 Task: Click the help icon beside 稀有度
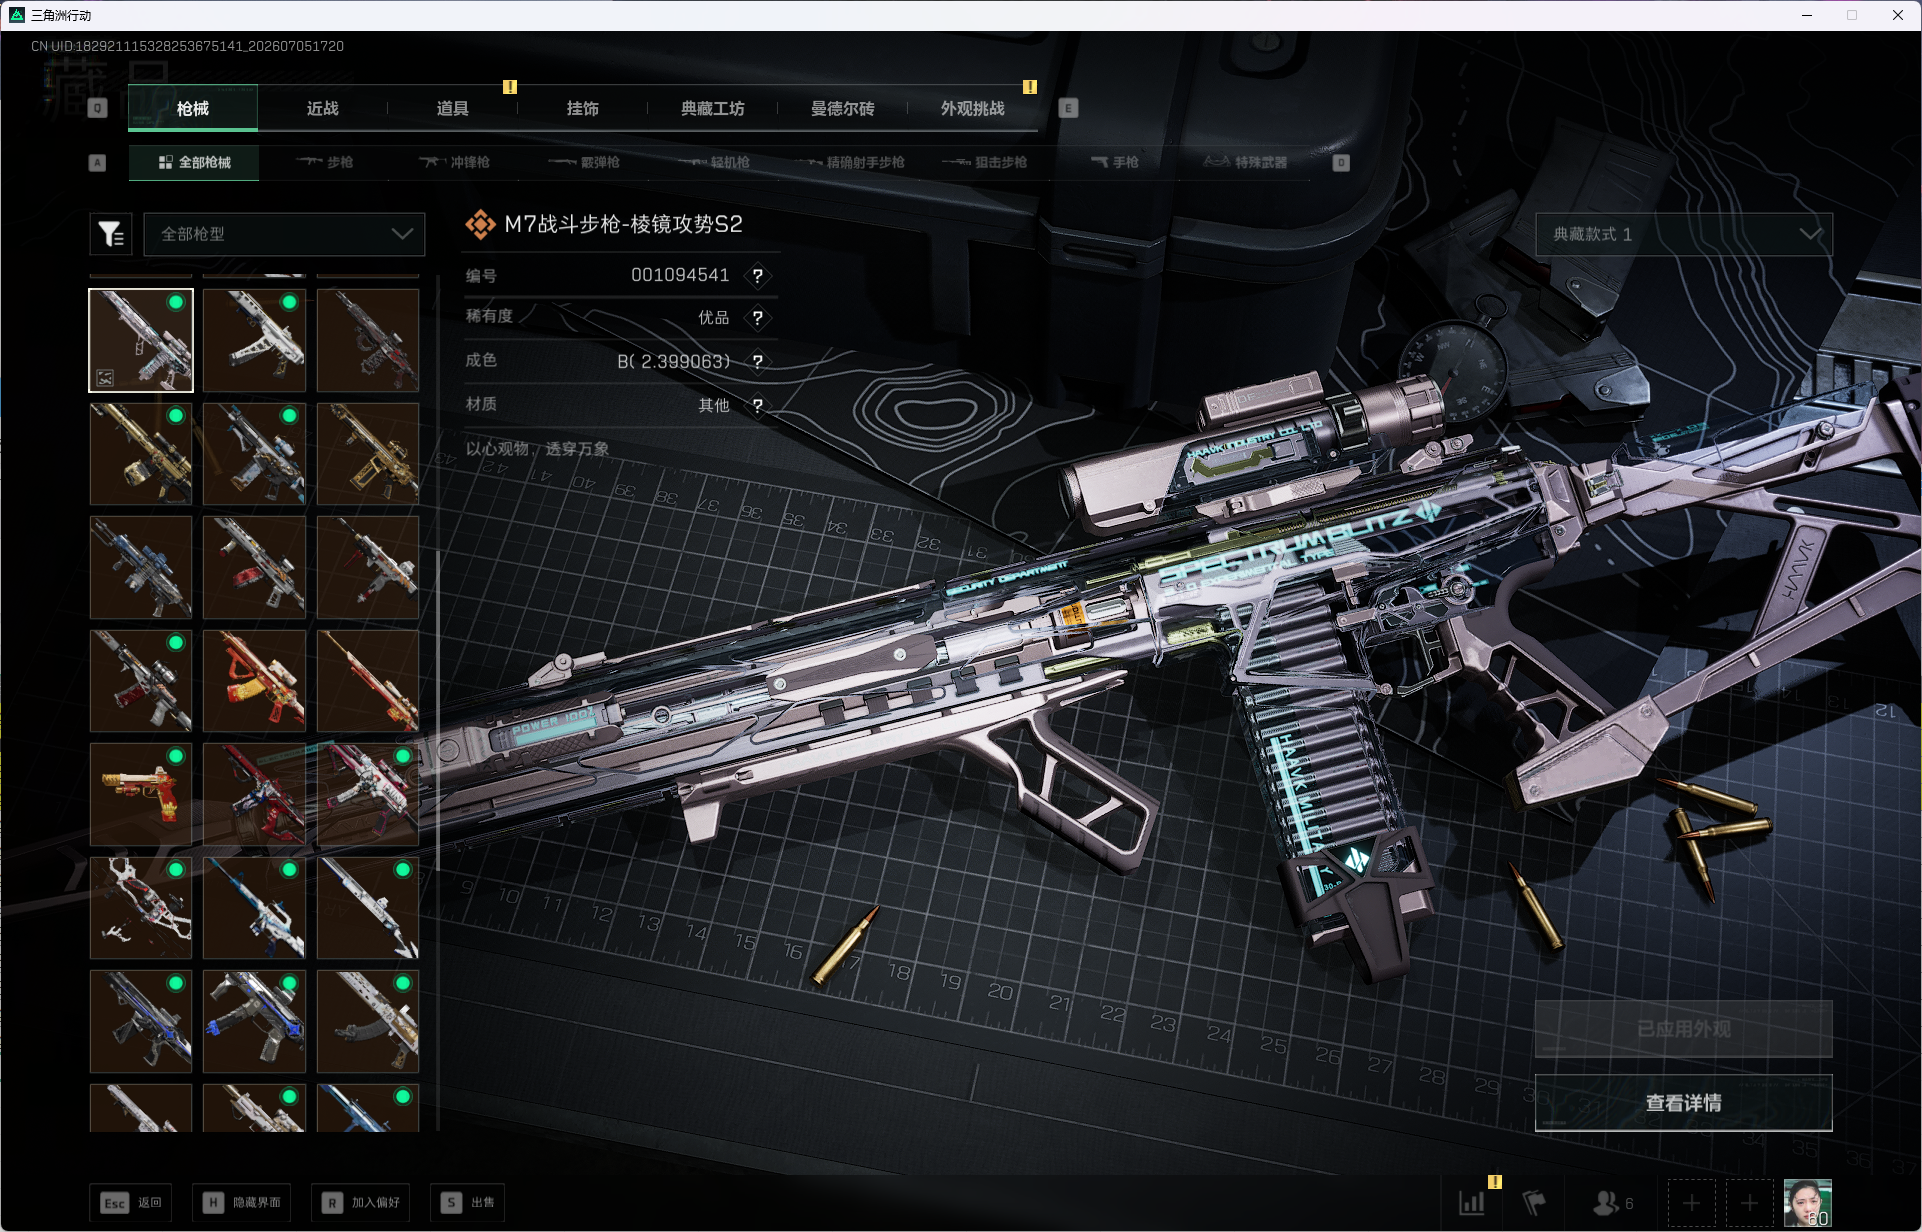[758, 318]
